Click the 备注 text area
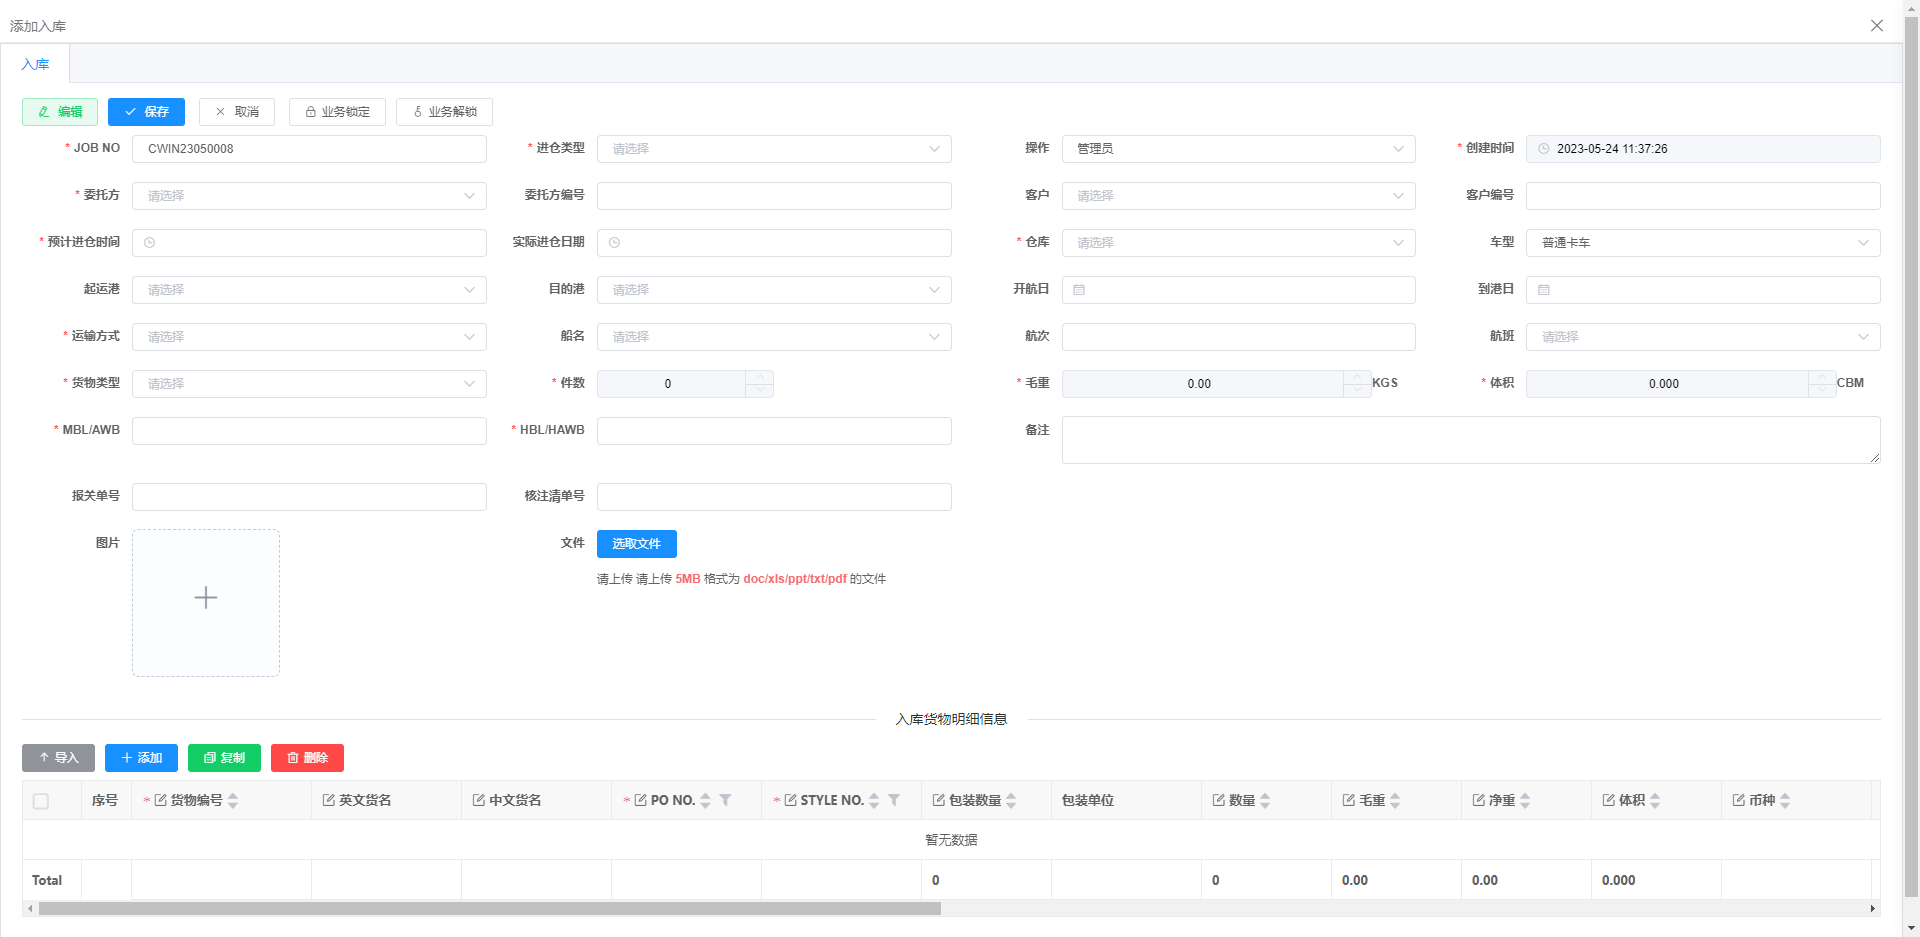The height and width of the screenshot is (937, 1920). click(1471, 440)
